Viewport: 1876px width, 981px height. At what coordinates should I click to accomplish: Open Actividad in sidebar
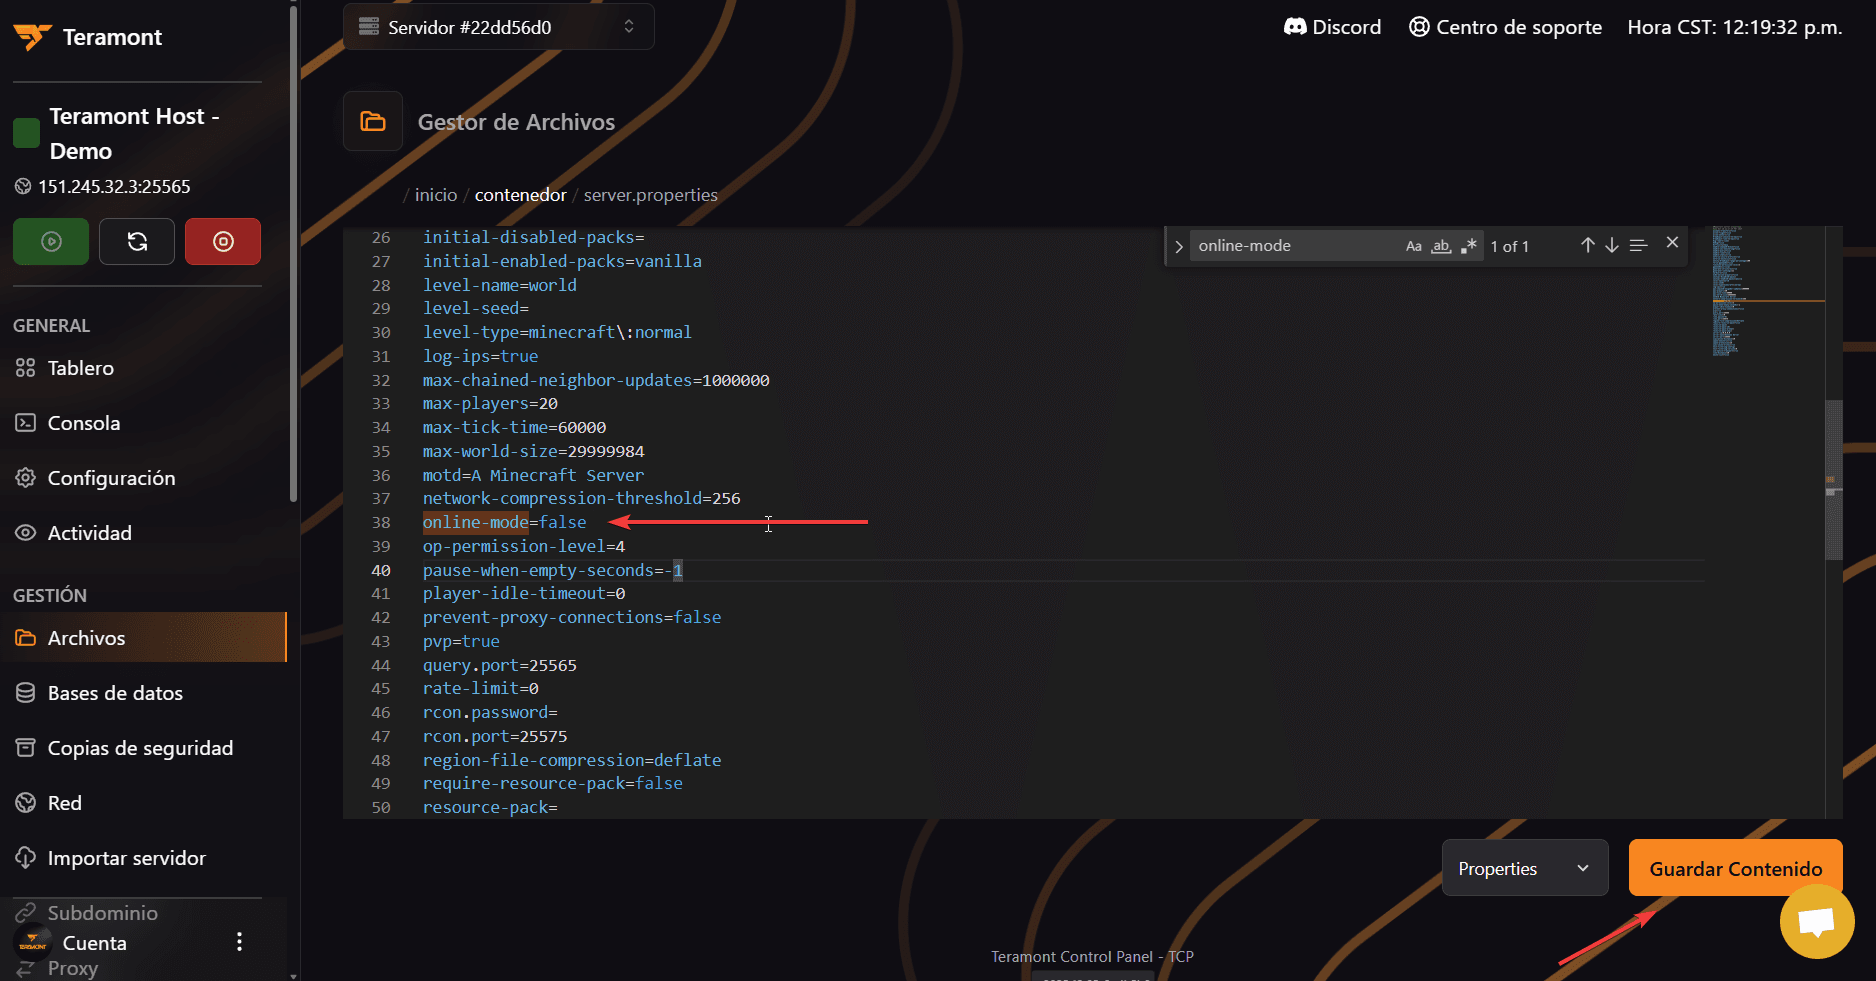[x=90, y=533]
